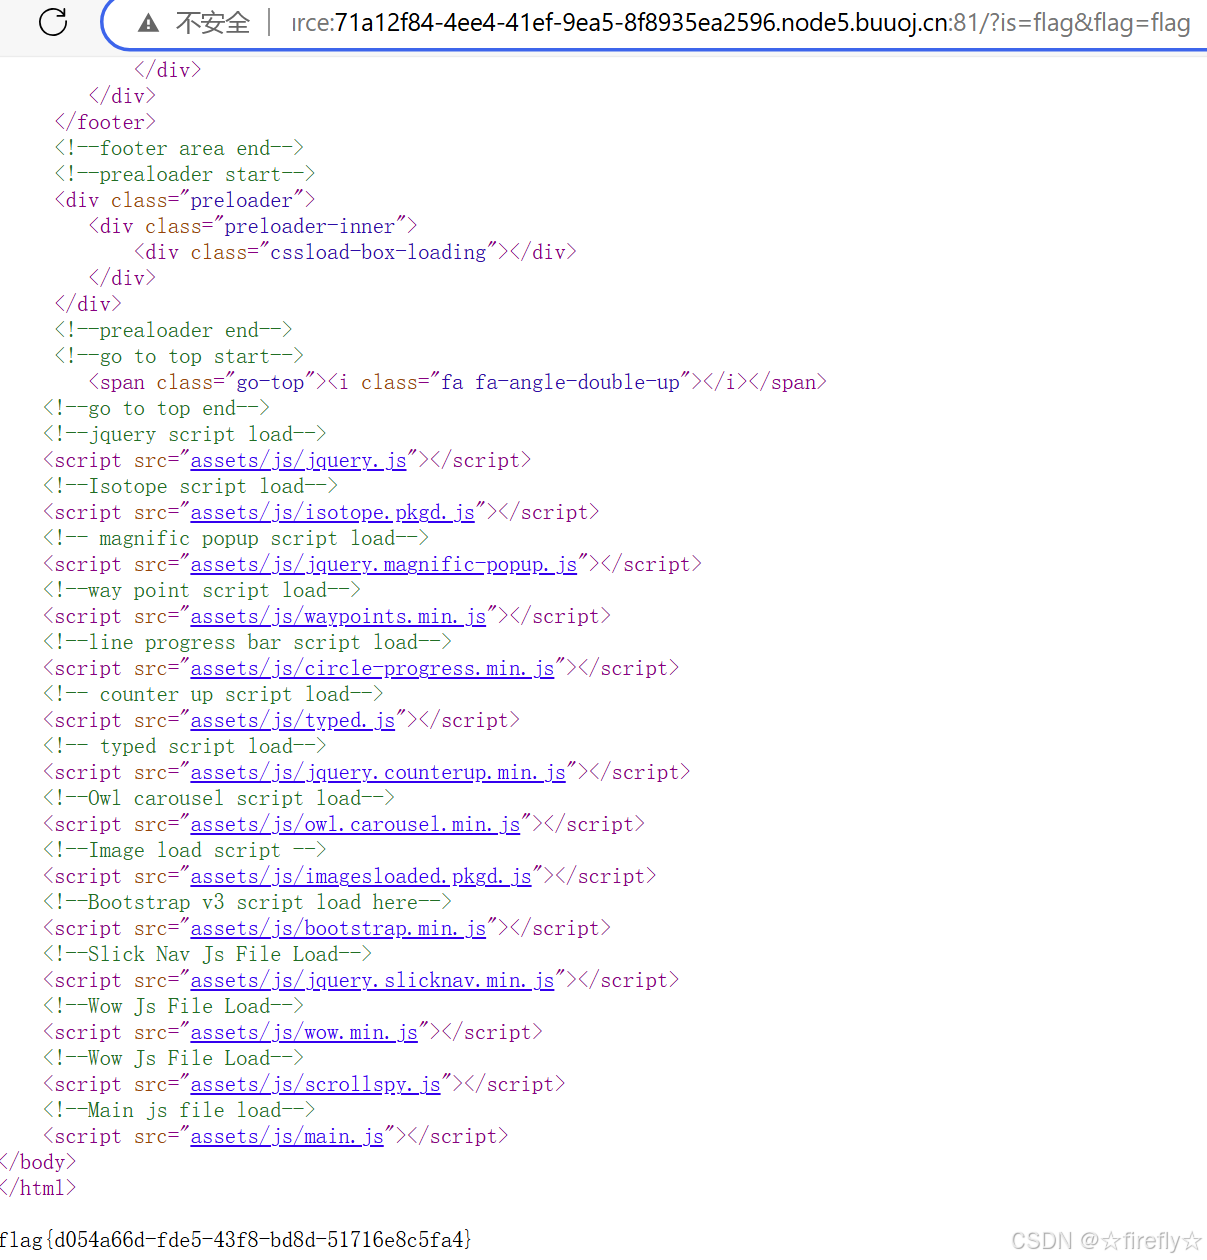This screenshot has width=1207, height=1260.
Task: Click the closing body tag line
Action: tap(38, 1162)
